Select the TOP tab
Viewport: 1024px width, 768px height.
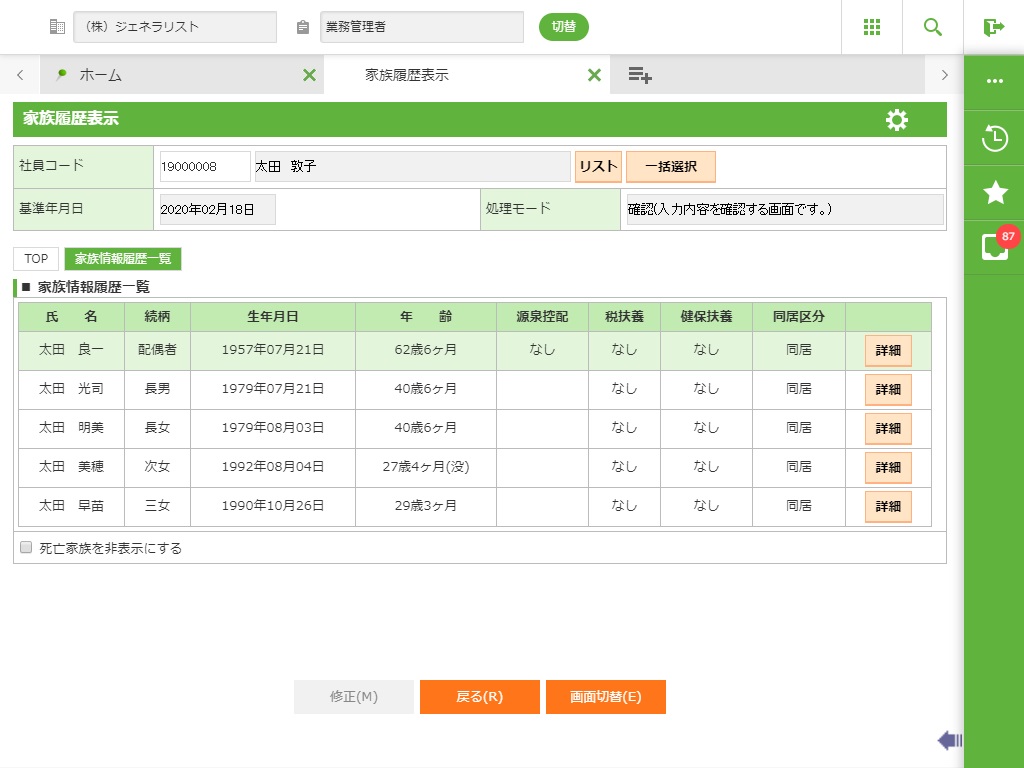36,259
